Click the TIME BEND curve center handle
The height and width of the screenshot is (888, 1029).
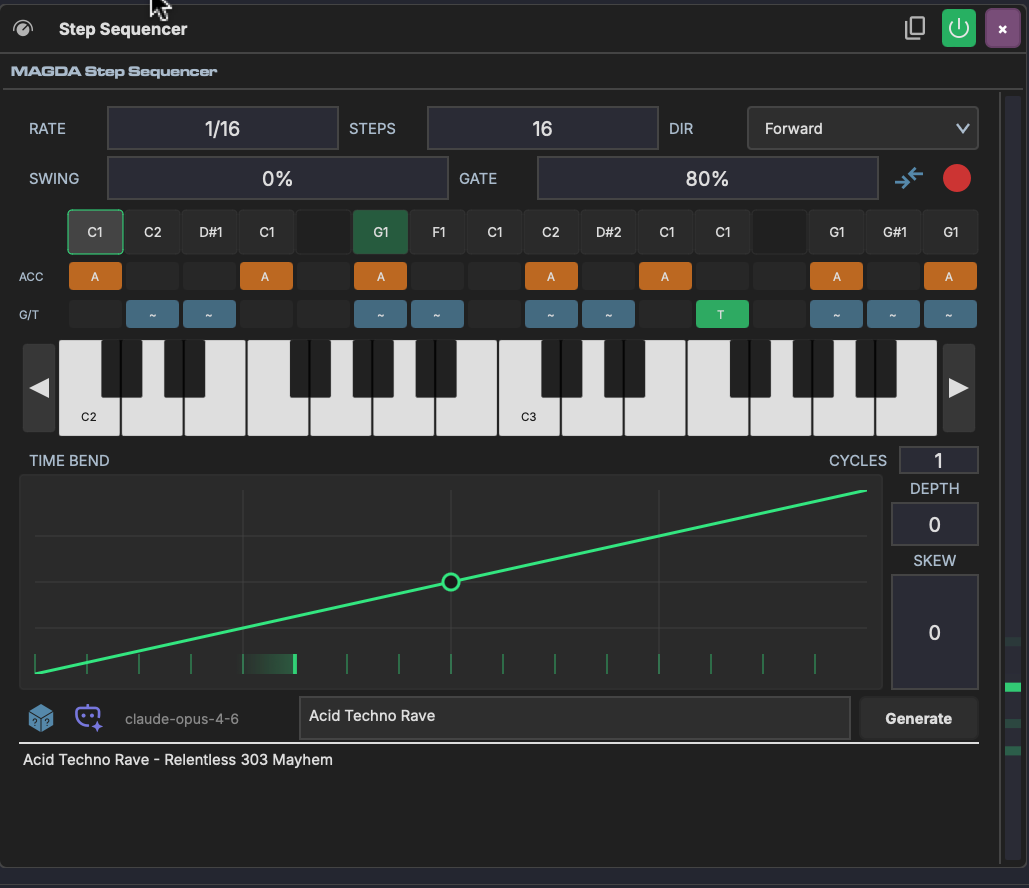(x=450, y=581)
